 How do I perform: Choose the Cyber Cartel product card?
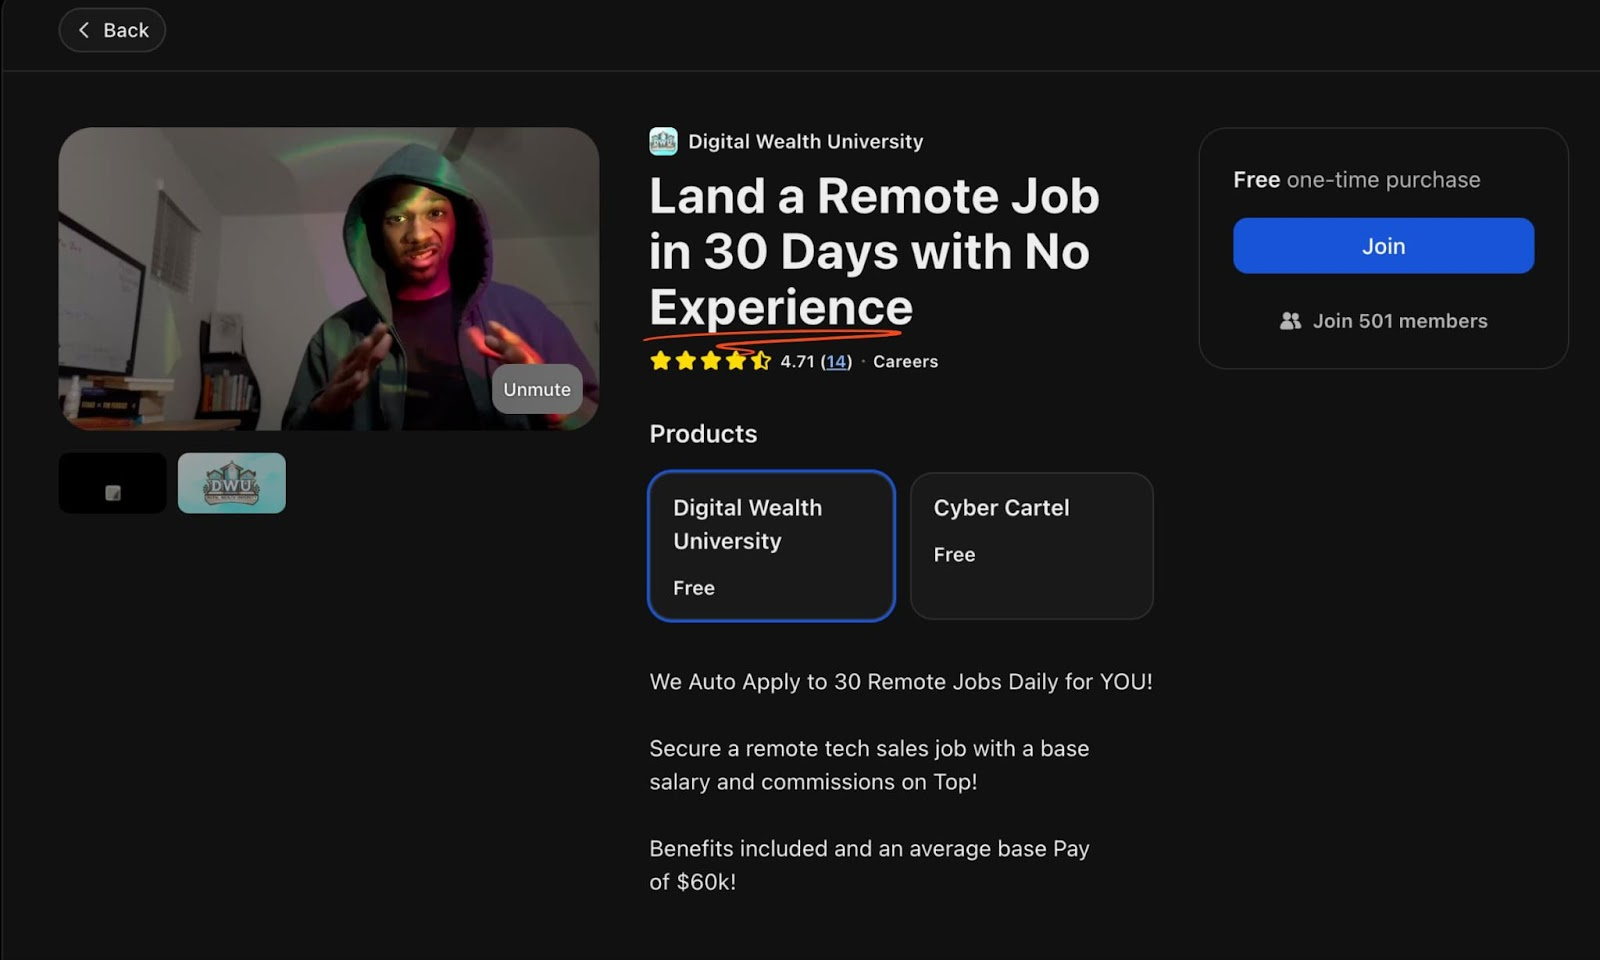[x=1032, y=546]
